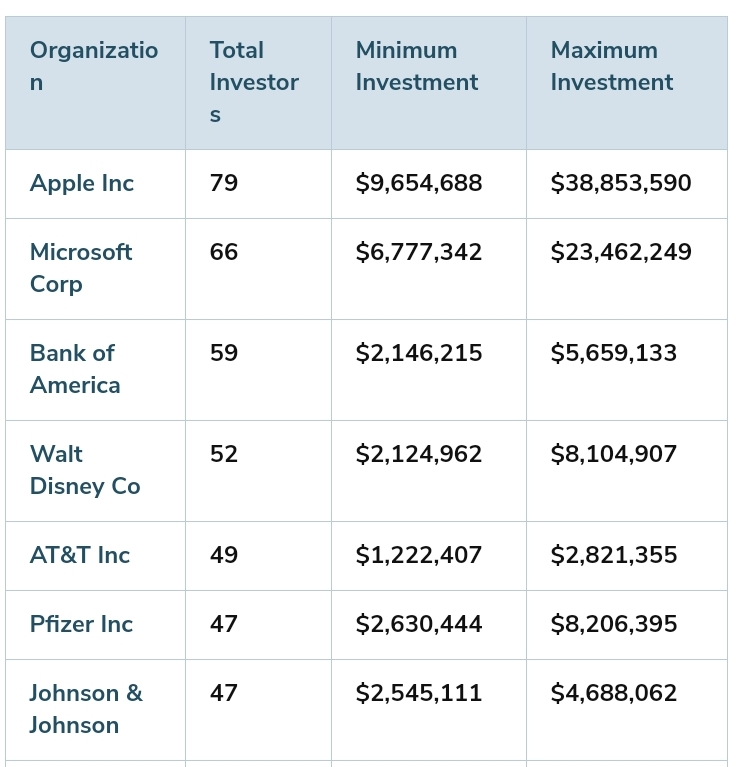Select Microsoft's minimum investment $6,777,342
The width and height of the screenshot is (736, 767).
point(418,252)
